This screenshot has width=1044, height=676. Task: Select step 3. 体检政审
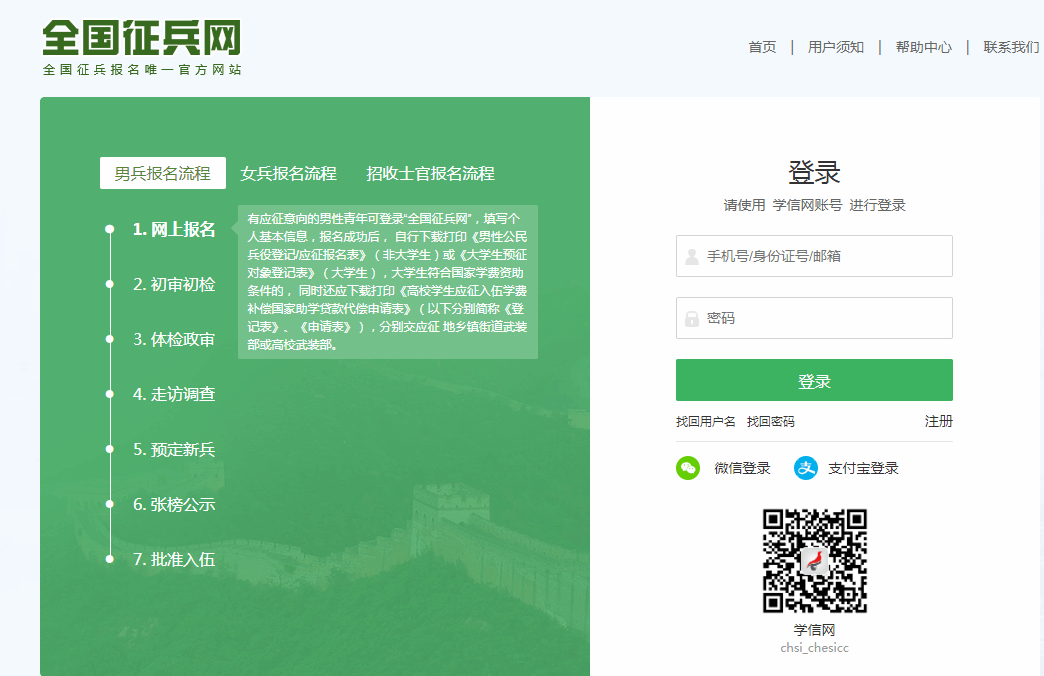[174, 339]
